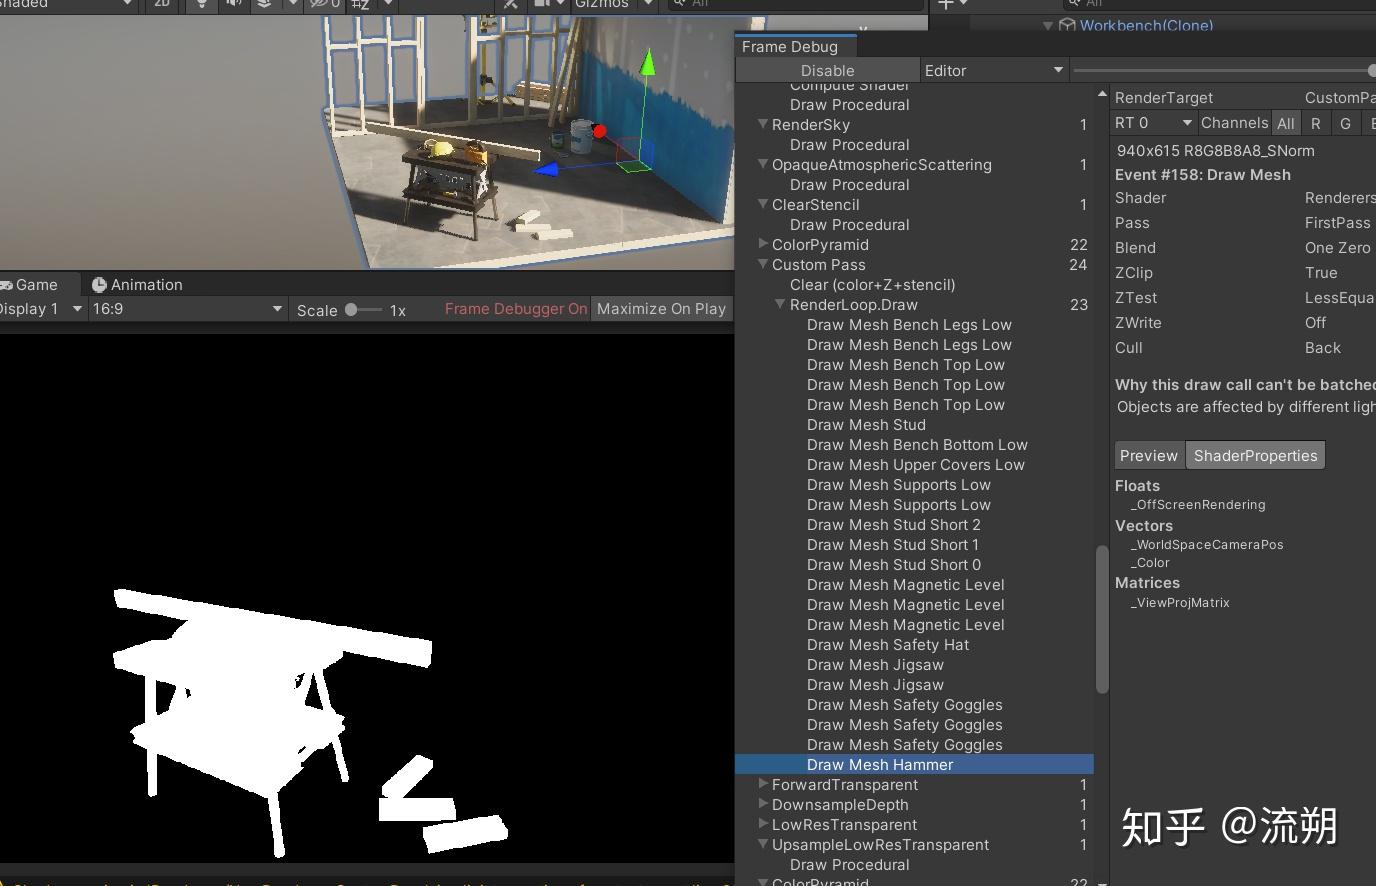Toggle 2D view mode in Scene toolbar
The image size is (1376, 886).
(161, 5)
